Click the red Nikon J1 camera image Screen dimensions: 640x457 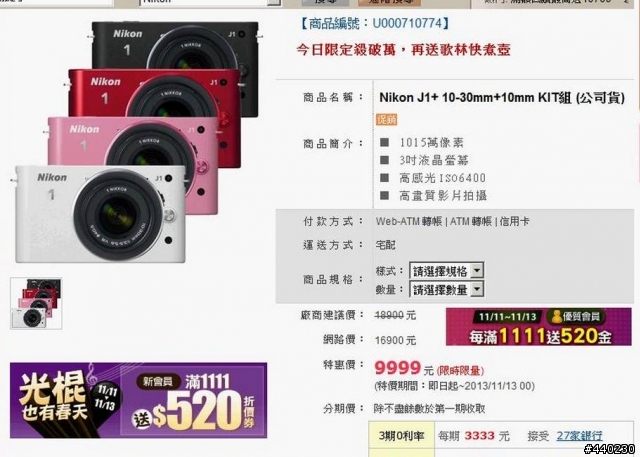click(153, 93)
